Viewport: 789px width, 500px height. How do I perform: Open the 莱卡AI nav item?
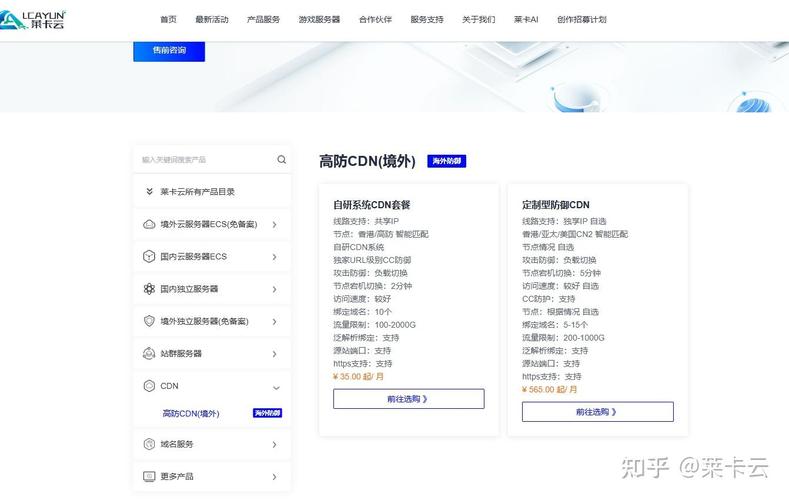[x=526, y=20]
